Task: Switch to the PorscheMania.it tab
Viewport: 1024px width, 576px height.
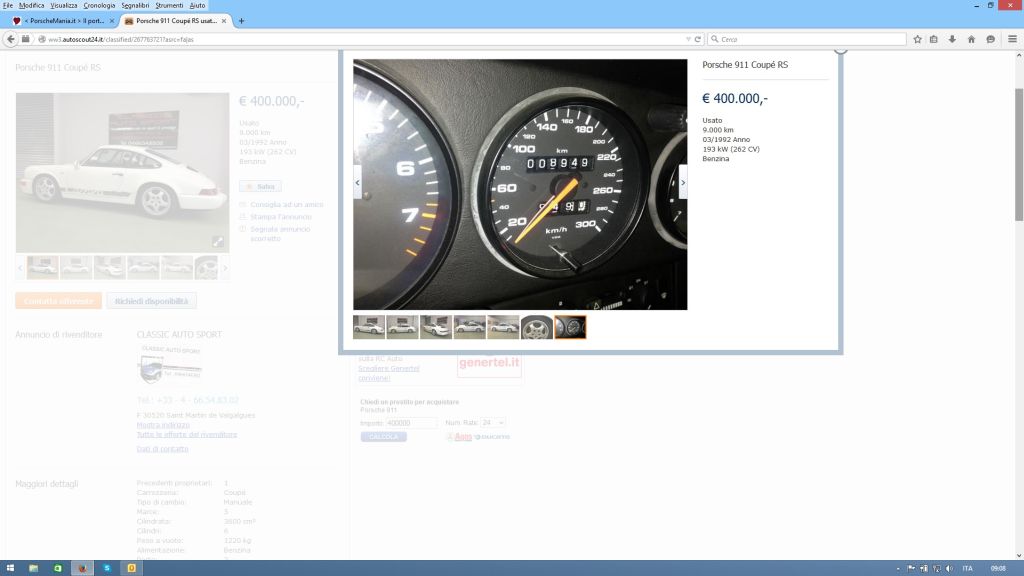Action: (x=65, y=20)
